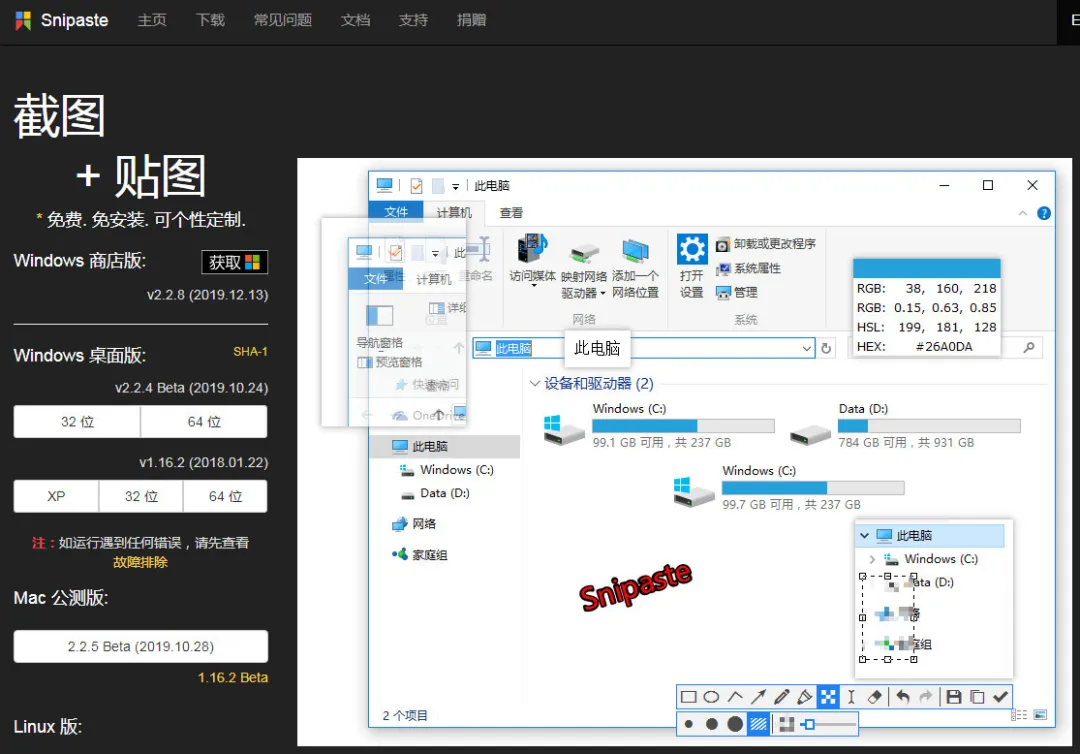The image size is (1080, 754).
Task: Open the 常见问题 nav item
Action: (x=282, y=20)
